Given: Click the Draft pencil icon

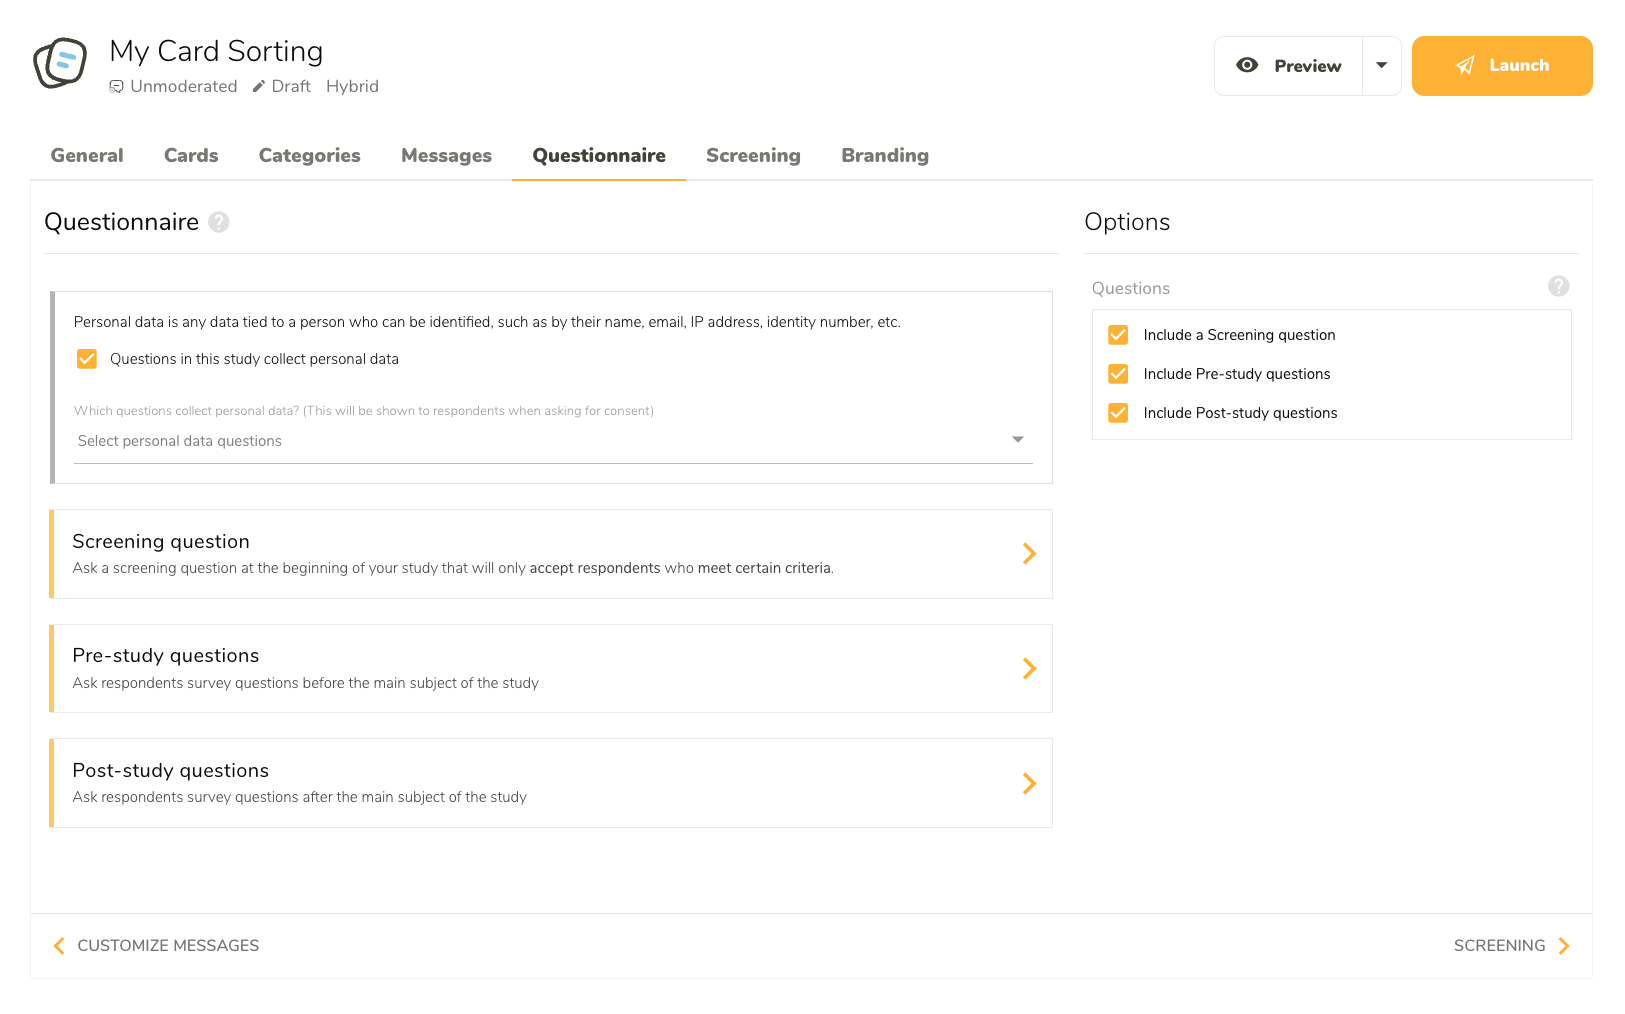Looking at the screenshot, I should 259,86.
